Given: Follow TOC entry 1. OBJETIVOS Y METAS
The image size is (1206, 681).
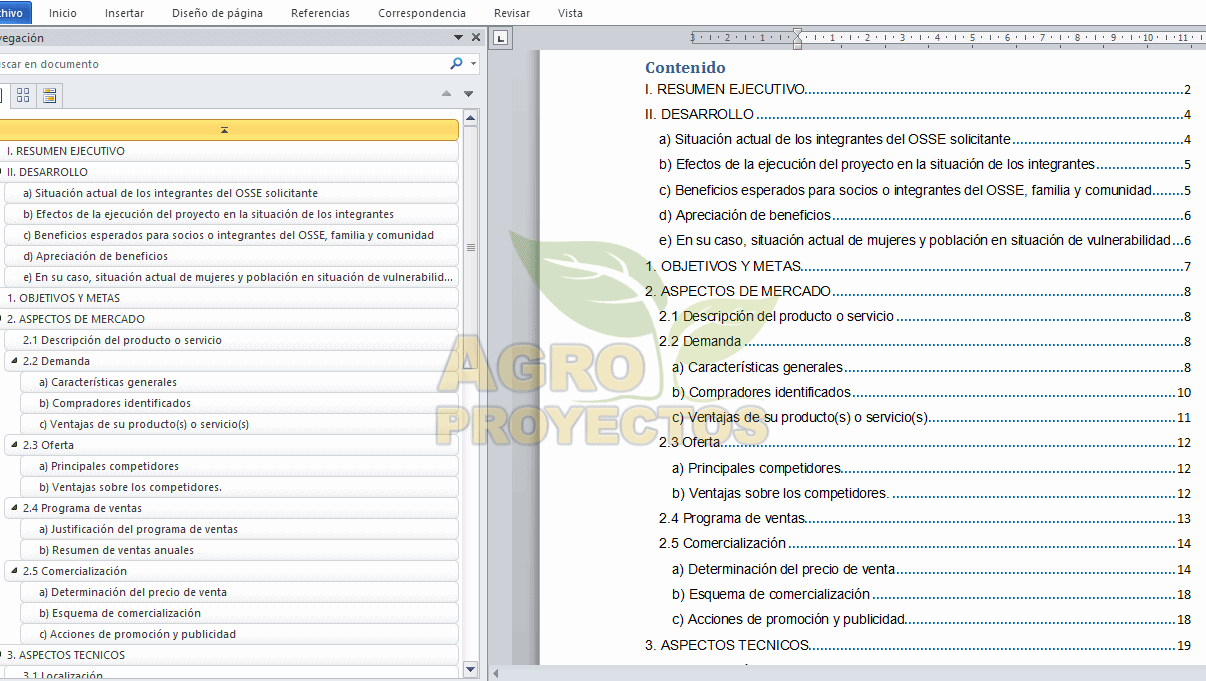Looking at the screenshot, I should coord(918,266).
